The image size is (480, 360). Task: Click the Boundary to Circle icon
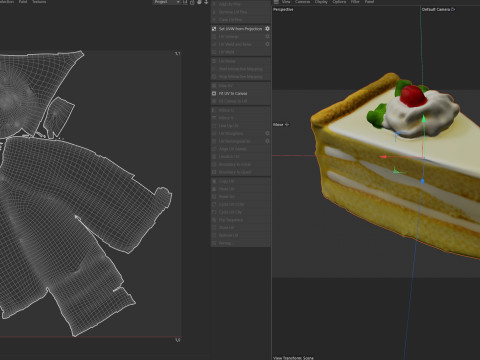pyautogui.click(x=214, y=164)
